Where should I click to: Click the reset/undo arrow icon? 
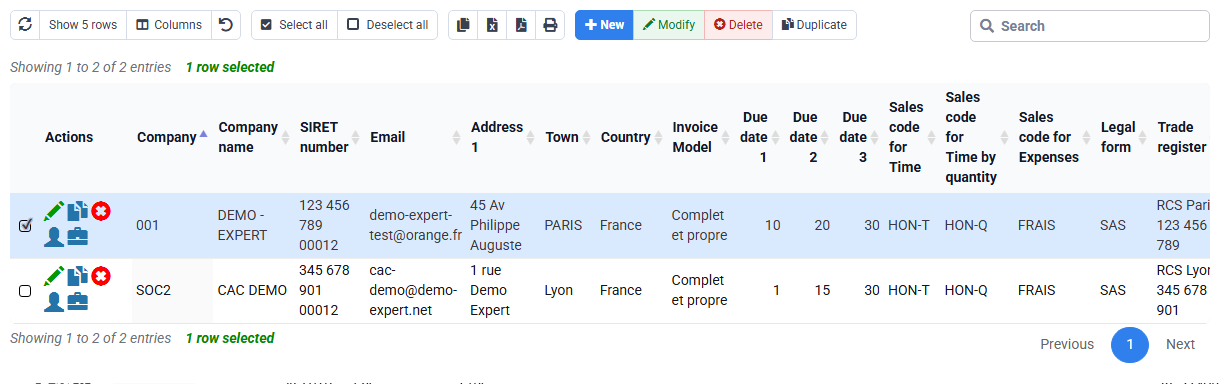[227, 25]
